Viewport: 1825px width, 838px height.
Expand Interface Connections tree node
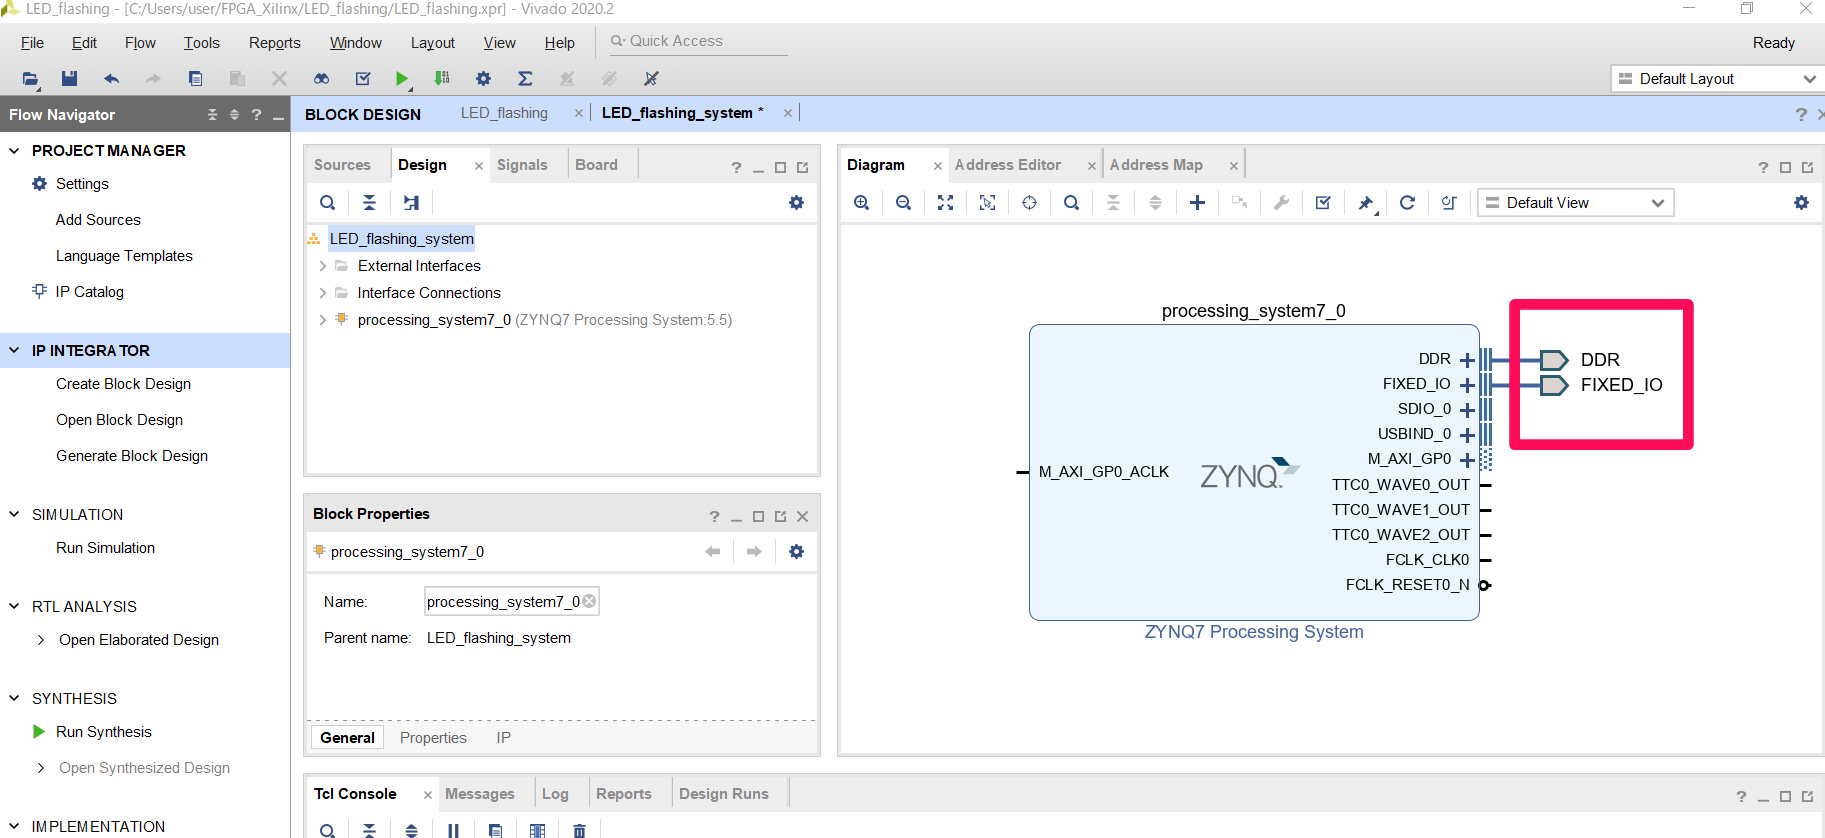point(322,293)
